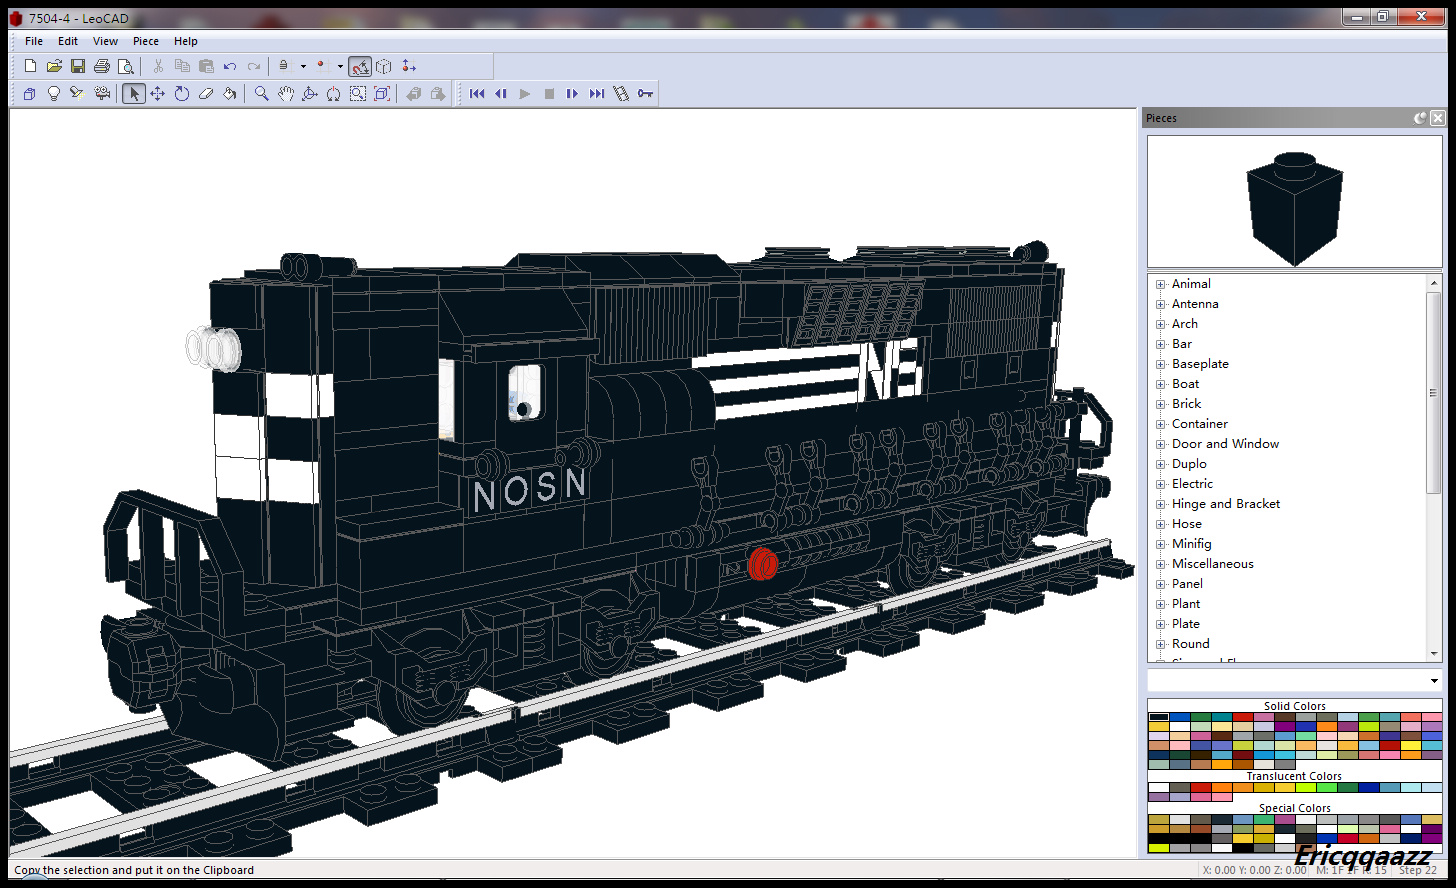Pin the Pieces panel open
The width and height of the screenshot is (1456, 888).
click(1419, 117)
